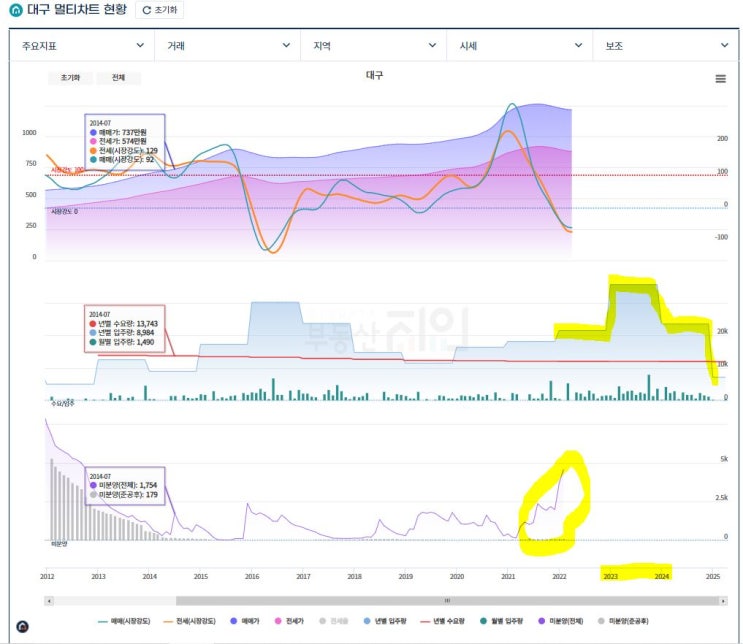Toggle the 년별 입주량 legend series
Viewport: 743px width, 644px height.
[385, 621]
